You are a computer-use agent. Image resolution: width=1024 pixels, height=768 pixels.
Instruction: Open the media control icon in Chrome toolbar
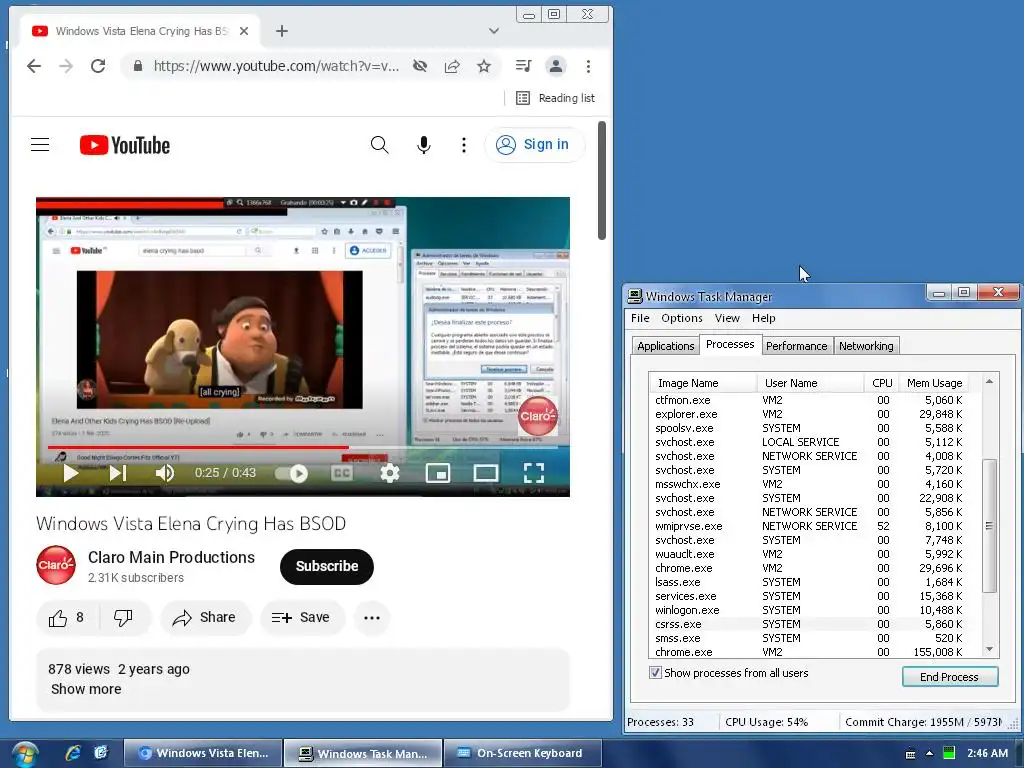[523, 66]
